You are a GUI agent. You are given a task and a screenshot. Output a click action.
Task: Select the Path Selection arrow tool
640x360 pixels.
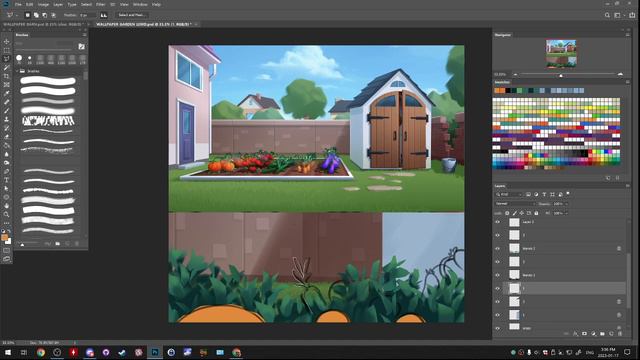point(7,189)
